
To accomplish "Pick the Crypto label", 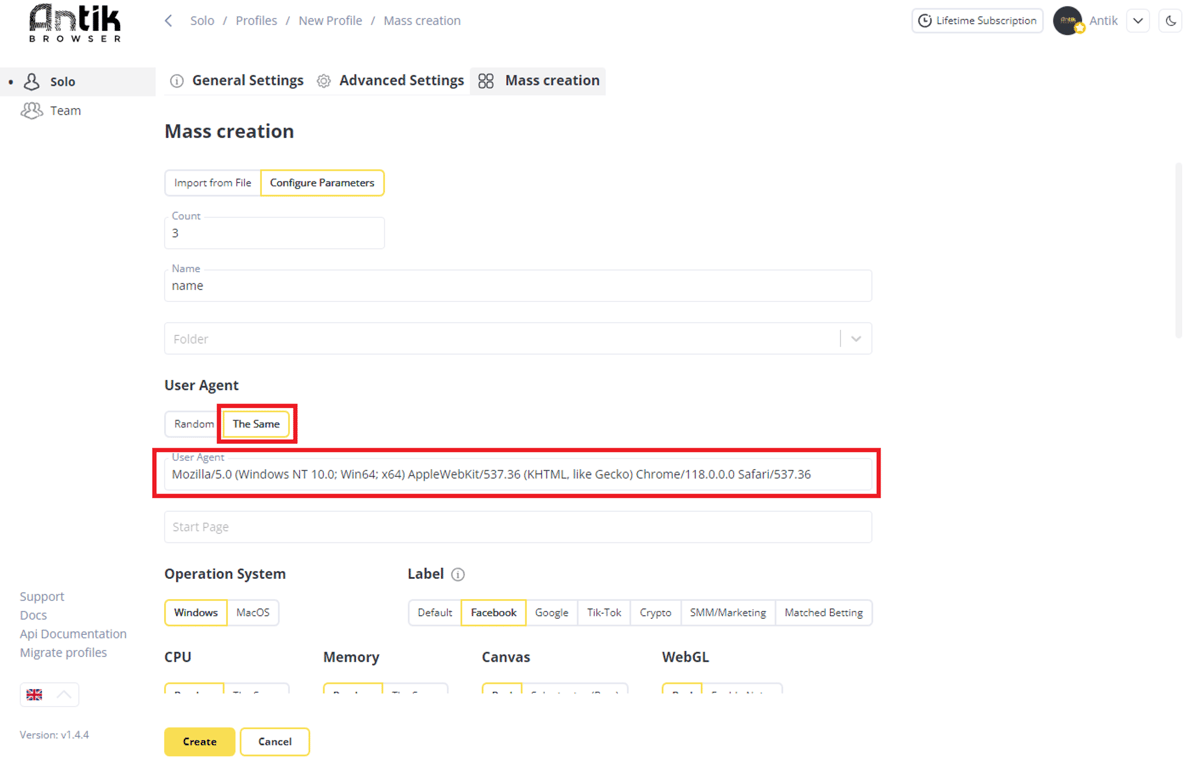I will 656,613.
